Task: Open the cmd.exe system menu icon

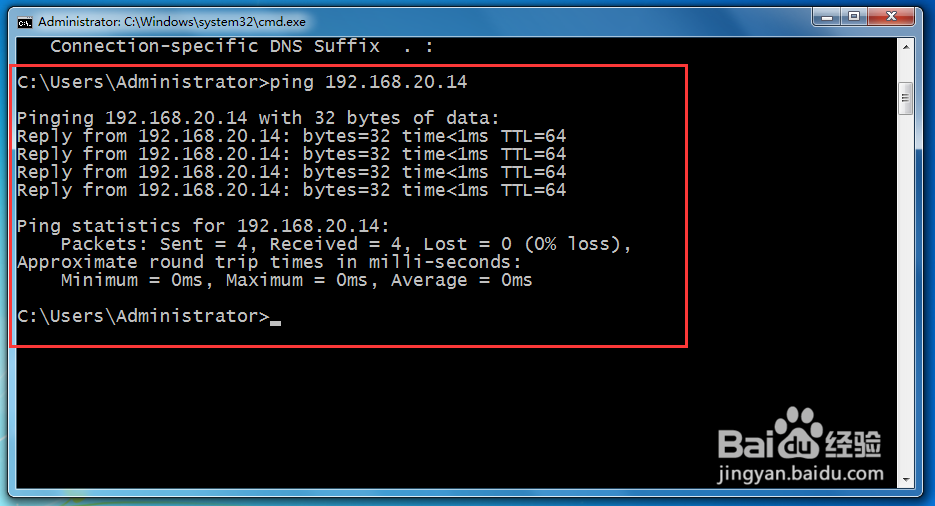Action: [24, 21]
